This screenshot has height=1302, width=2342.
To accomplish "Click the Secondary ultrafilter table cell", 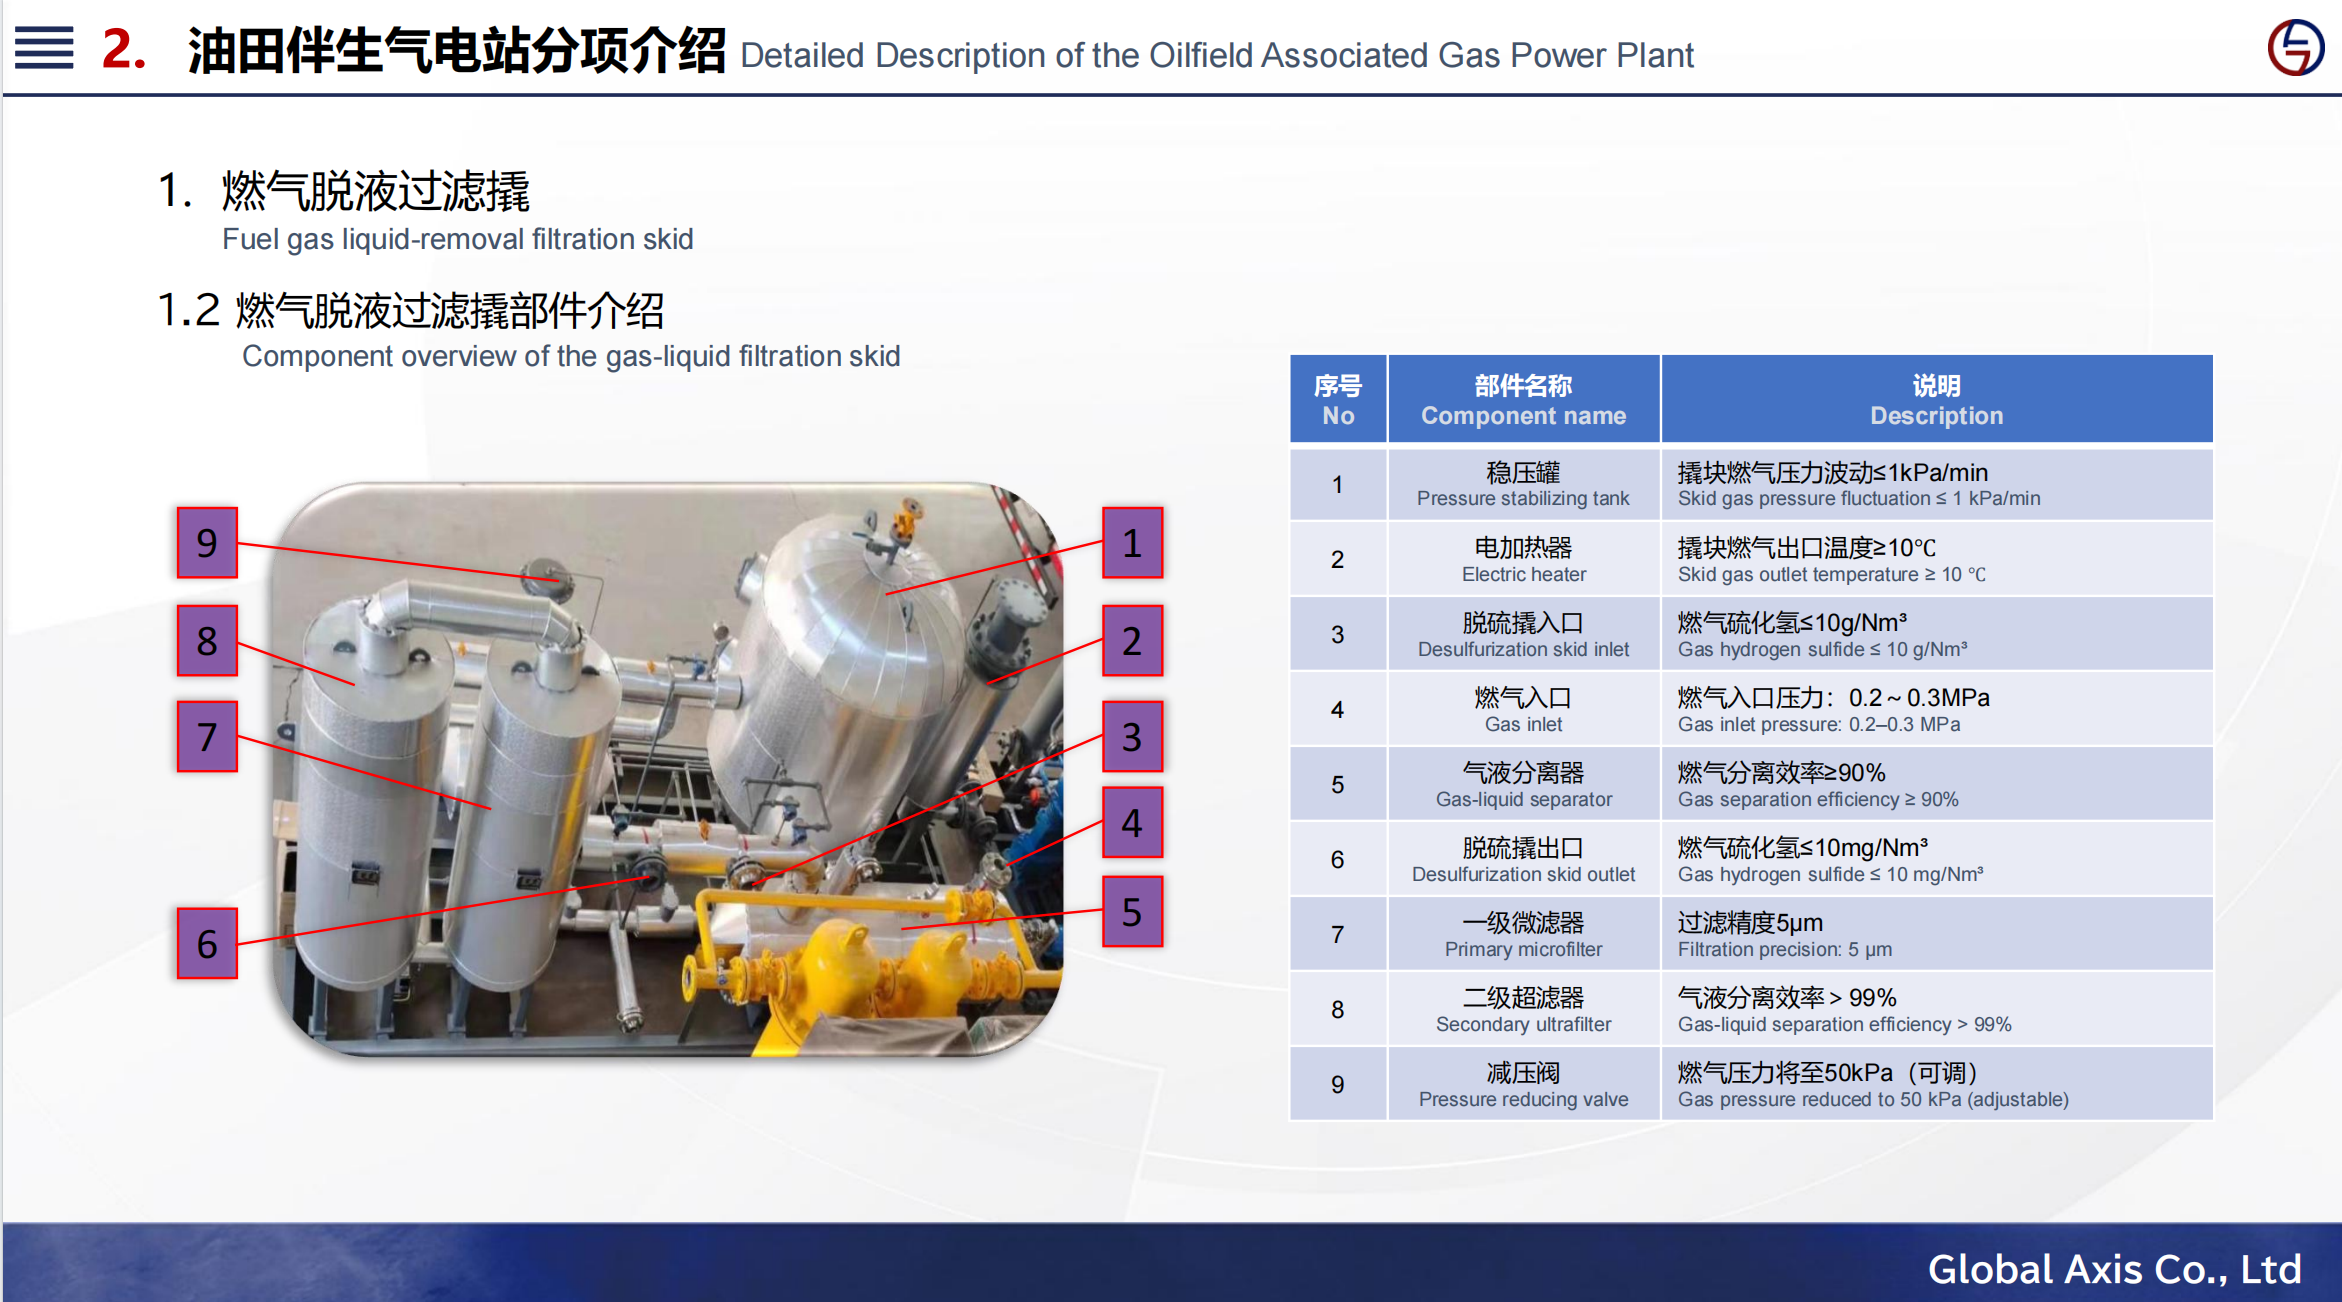I will pos(1523,1009).
